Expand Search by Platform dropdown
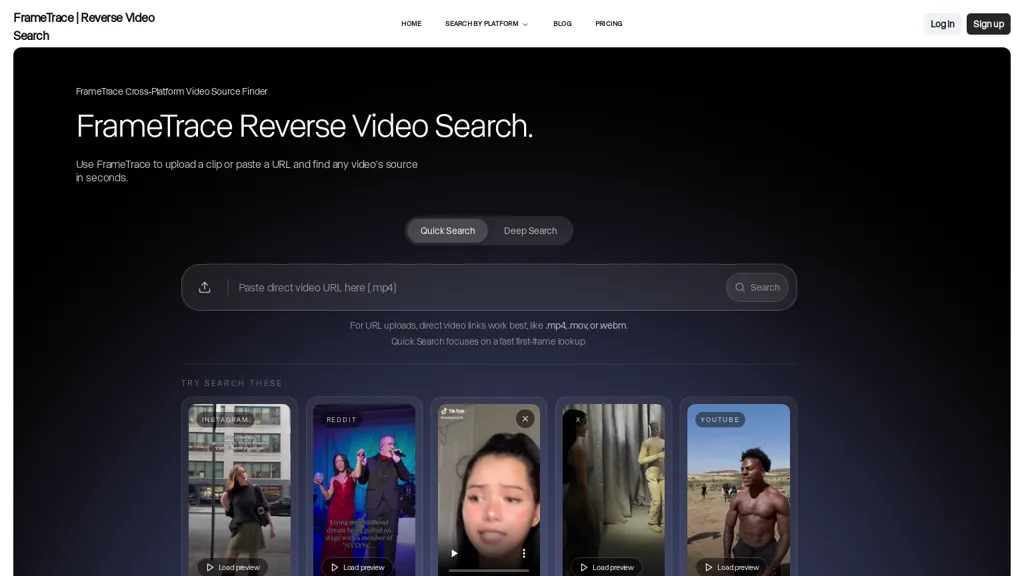Screen dimensions: 1024x576 click(487, 24)
